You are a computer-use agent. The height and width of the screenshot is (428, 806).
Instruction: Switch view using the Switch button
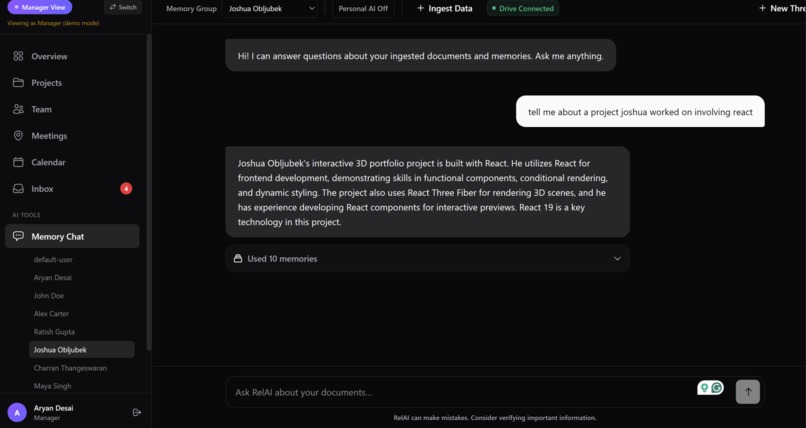(x=123, y=7)
